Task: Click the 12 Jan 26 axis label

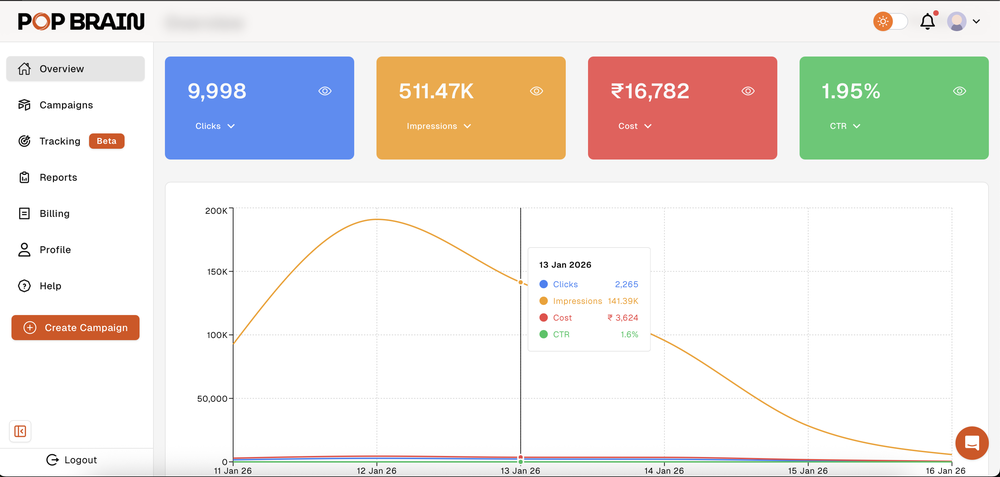Action: (377, 471)
